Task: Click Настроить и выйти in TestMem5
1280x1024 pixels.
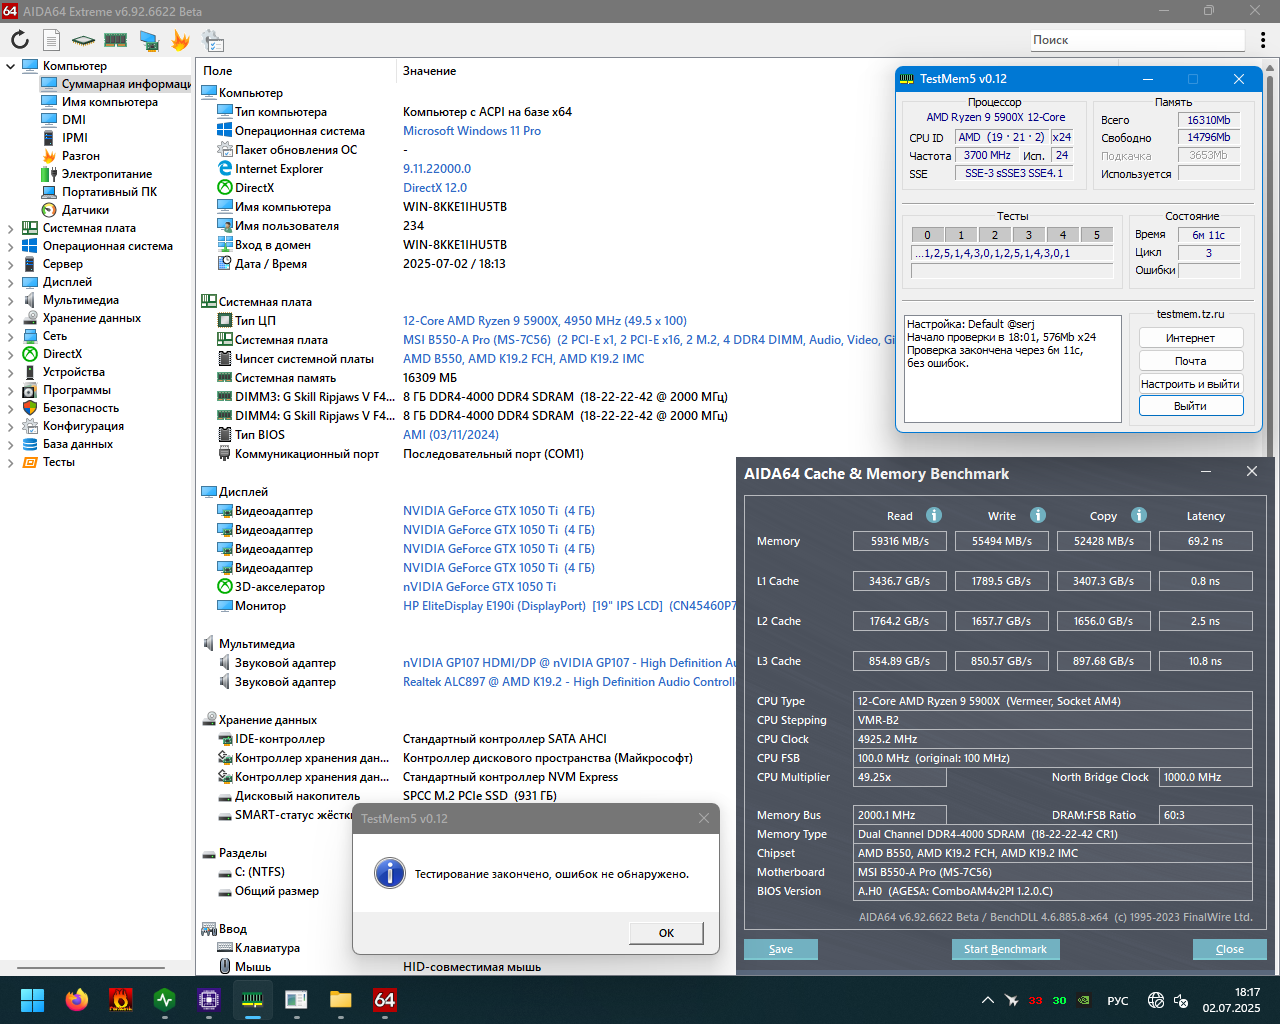Action: [1190, 383]
